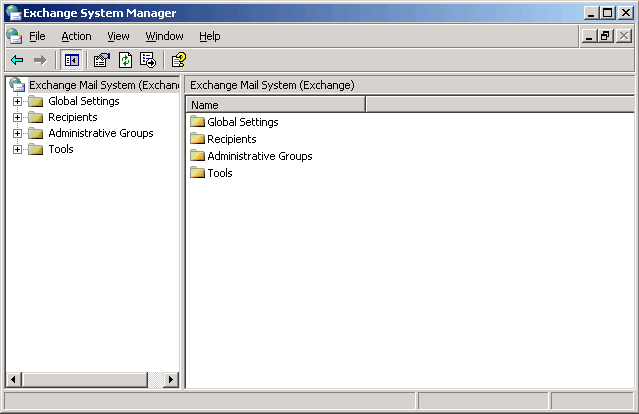Open Properties via toolbar icon
Viewport: 639px width, 414px height.
pos(102,60)
